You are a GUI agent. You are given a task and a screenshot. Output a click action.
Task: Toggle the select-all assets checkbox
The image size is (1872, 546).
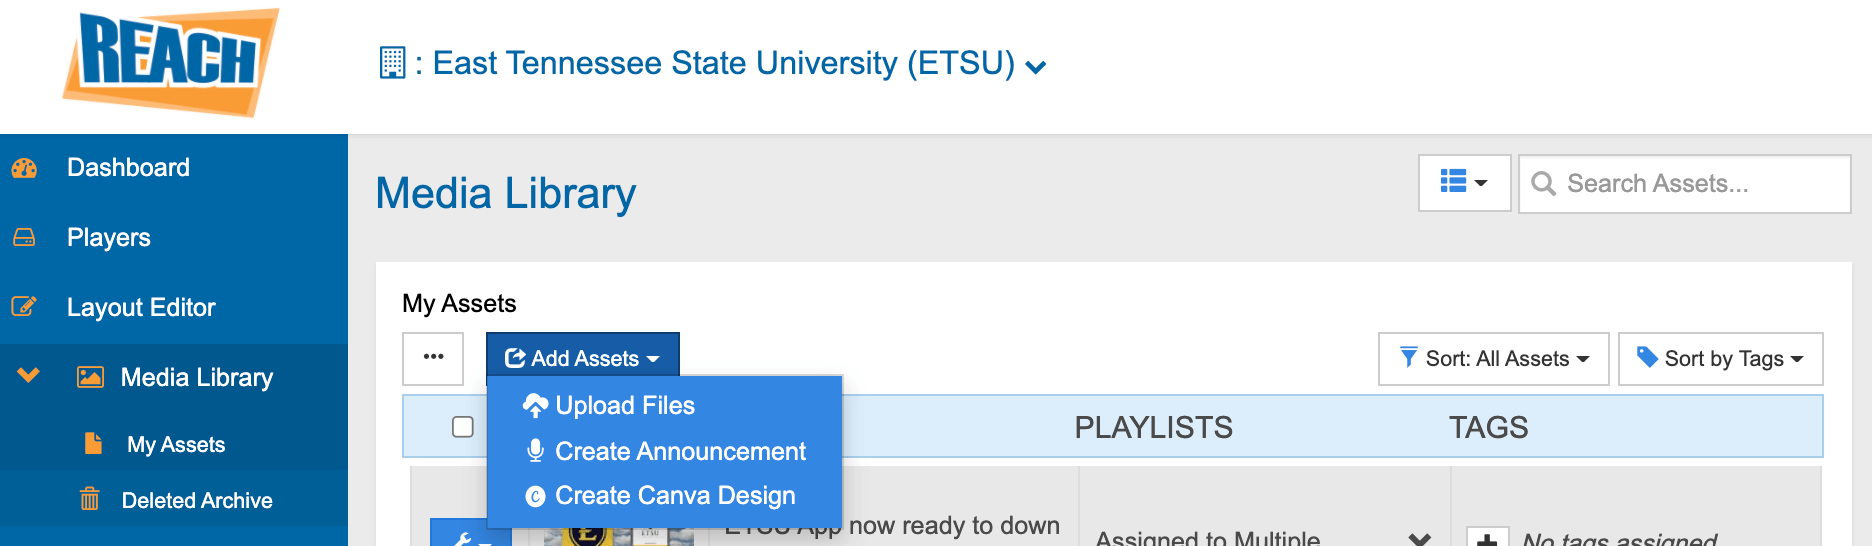(x=463, y=427)
